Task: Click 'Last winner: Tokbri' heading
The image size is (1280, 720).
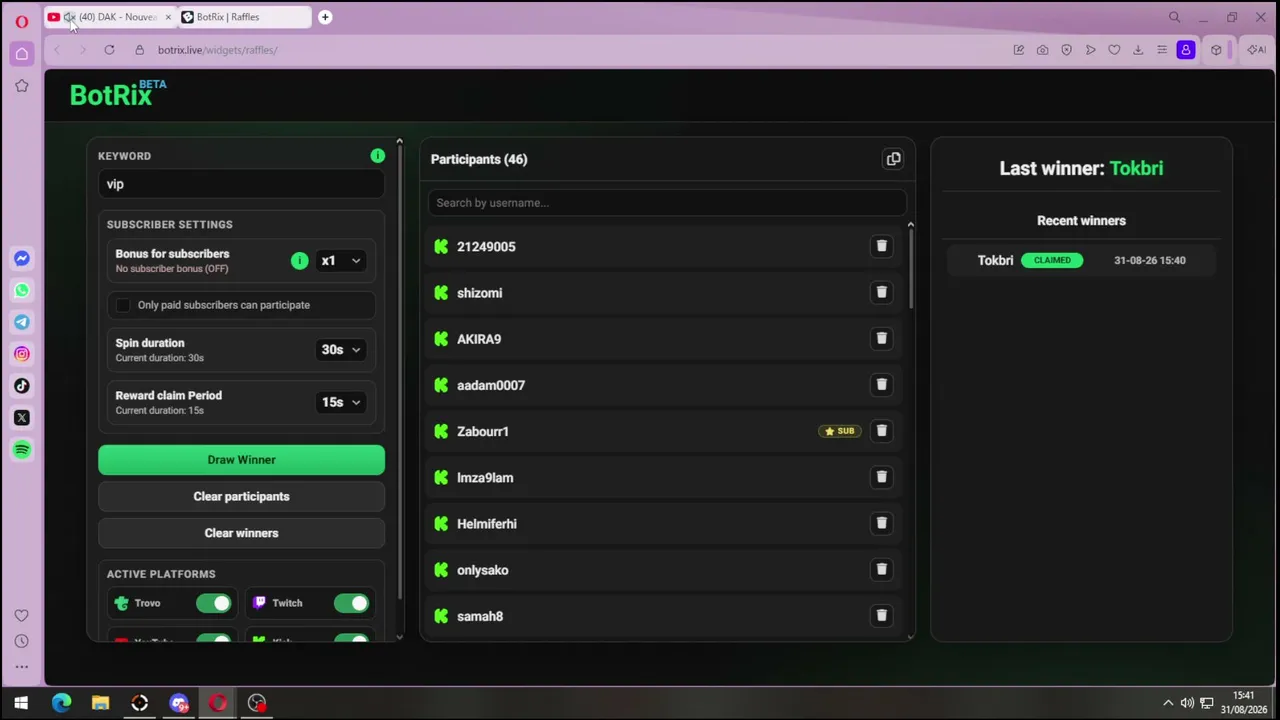Action: (x=1081, y=168)
